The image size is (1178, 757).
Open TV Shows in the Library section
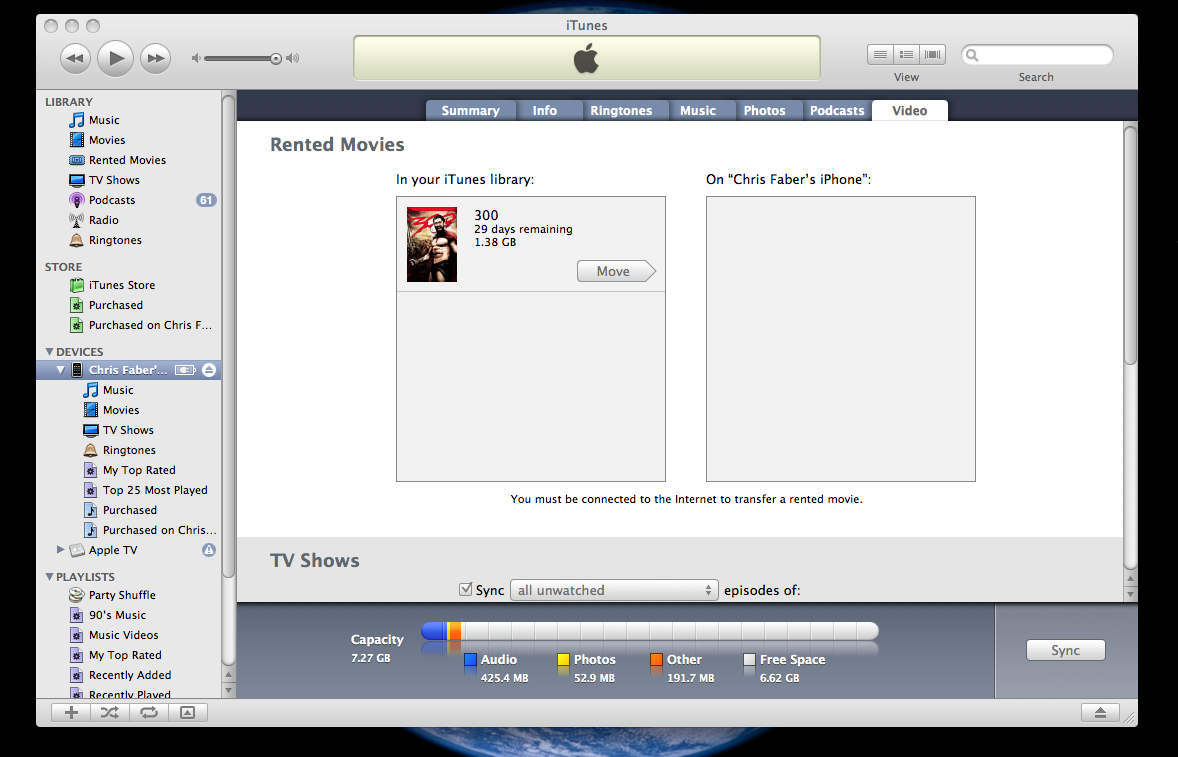click(x=114, y=180)
